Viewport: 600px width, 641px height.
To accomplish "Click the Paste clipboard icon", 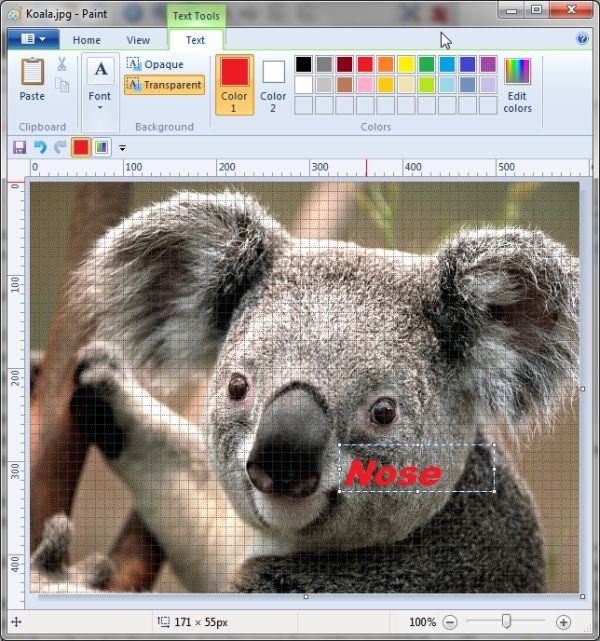I will pyautogui.click(x=32, y=71).
